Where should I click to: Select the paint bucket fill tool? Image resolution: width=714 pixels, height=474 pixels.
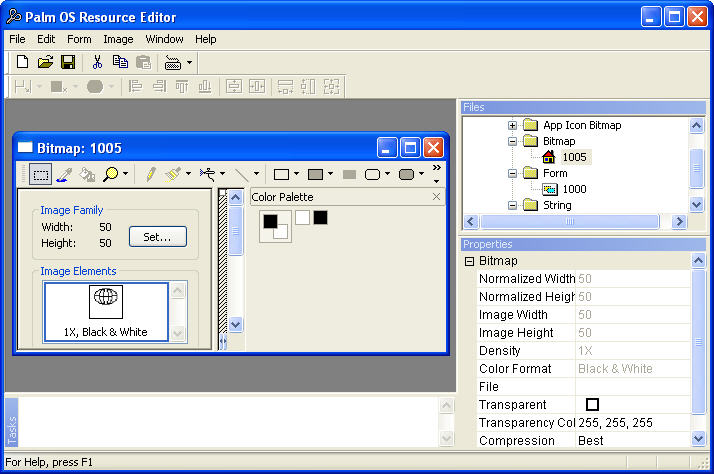(x=87, y=174)
